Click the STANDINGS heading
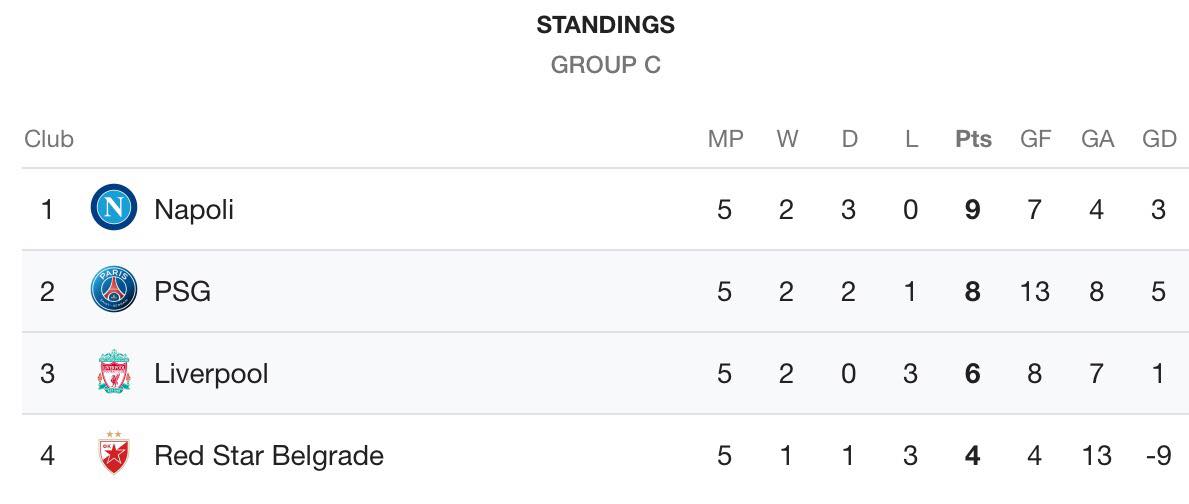 coord(605,26)
